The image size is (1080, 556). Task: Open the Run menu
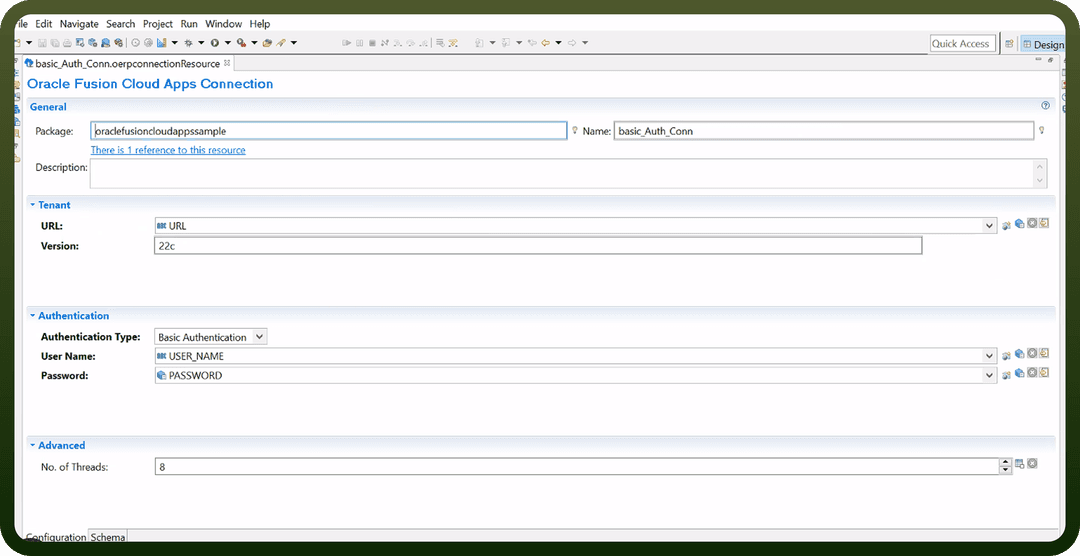[x=189, y=23]
